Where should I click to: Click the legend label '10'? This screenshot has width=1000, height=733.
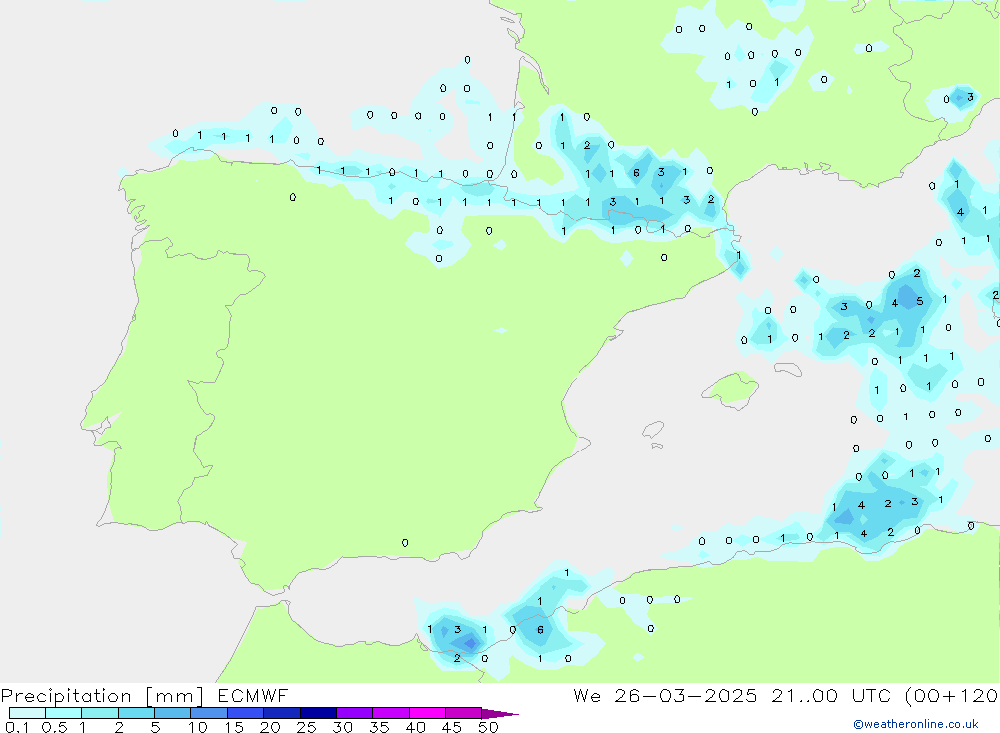click(x=198, y=727)
